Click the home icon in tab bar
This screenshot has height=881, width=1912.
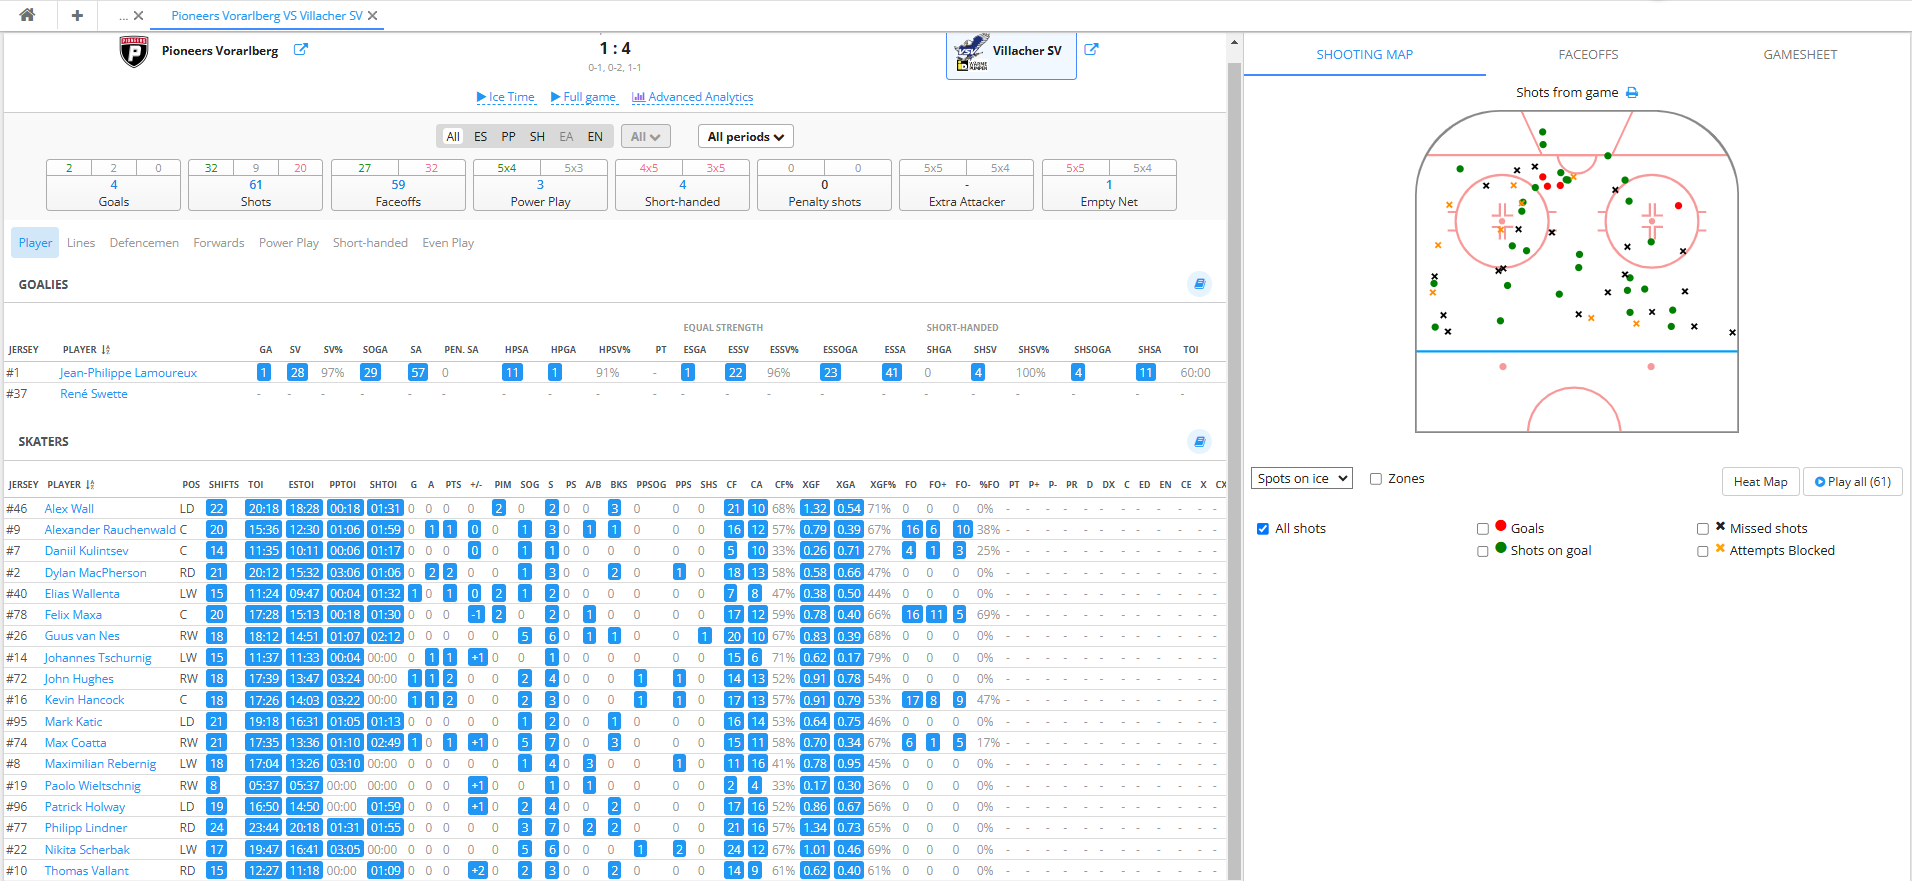click(x=27, y=15)
